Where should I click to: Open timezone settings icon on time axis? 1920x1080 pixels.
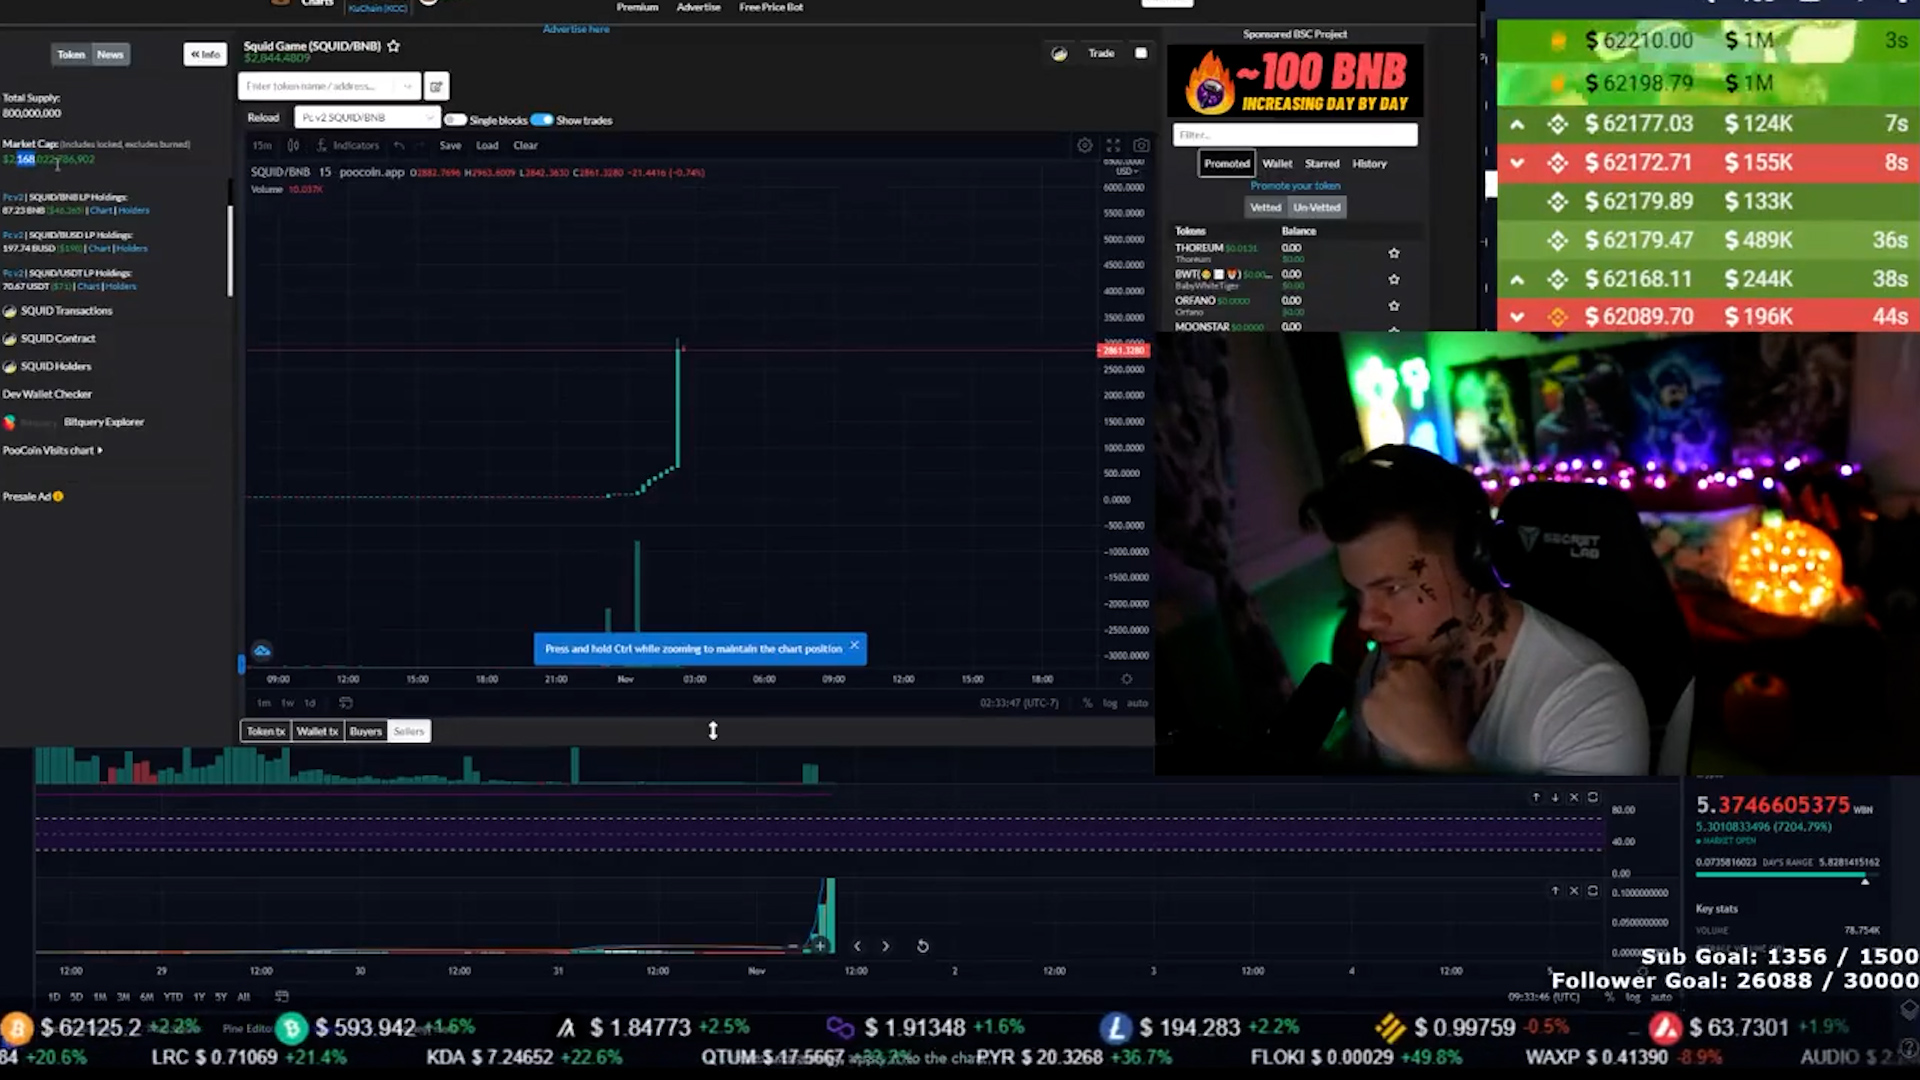pyautogui.click(x=1127, y=679)
